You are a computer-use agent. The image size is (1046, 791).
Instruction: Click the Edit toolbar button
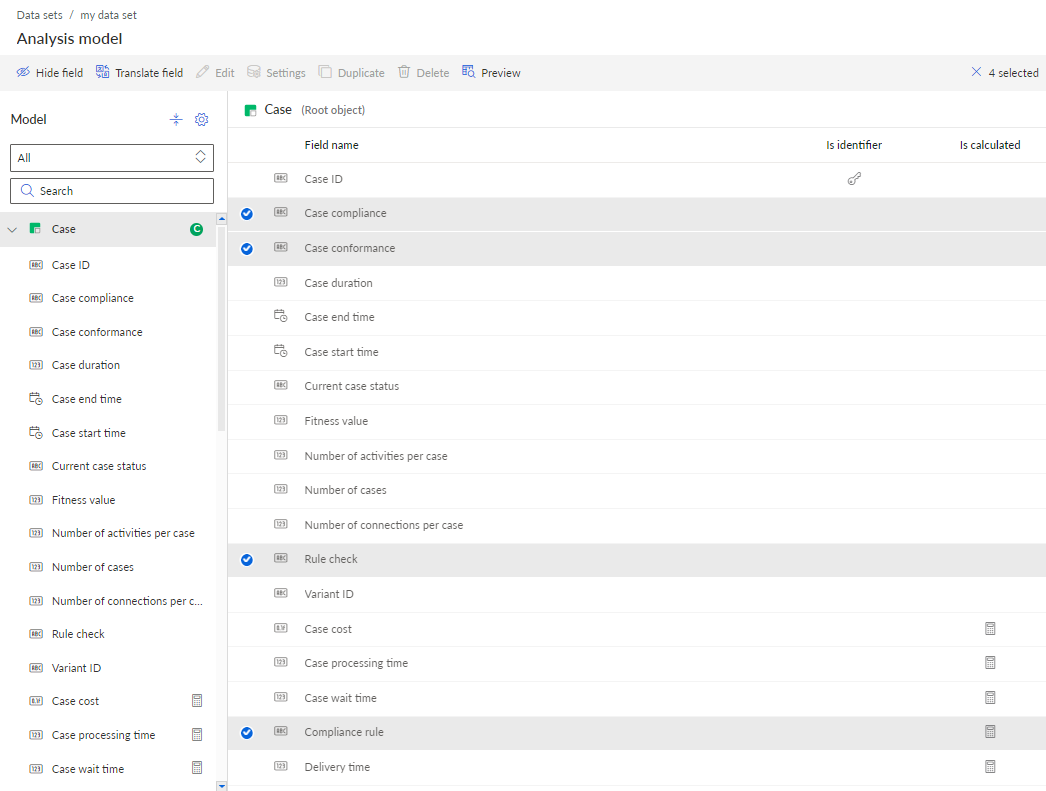tap(215, 73)
